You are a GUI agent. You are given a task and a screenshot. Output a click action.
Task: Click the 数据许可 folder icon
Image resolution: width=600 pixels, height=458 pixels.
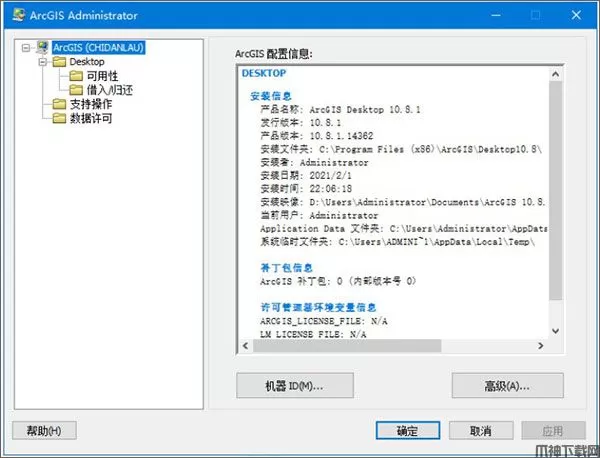[59, 118]
